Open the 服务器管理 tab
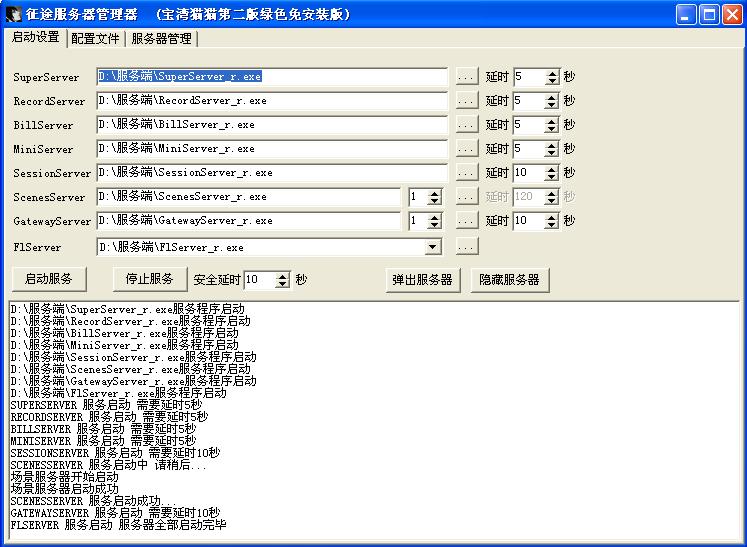 coord(161,39)
